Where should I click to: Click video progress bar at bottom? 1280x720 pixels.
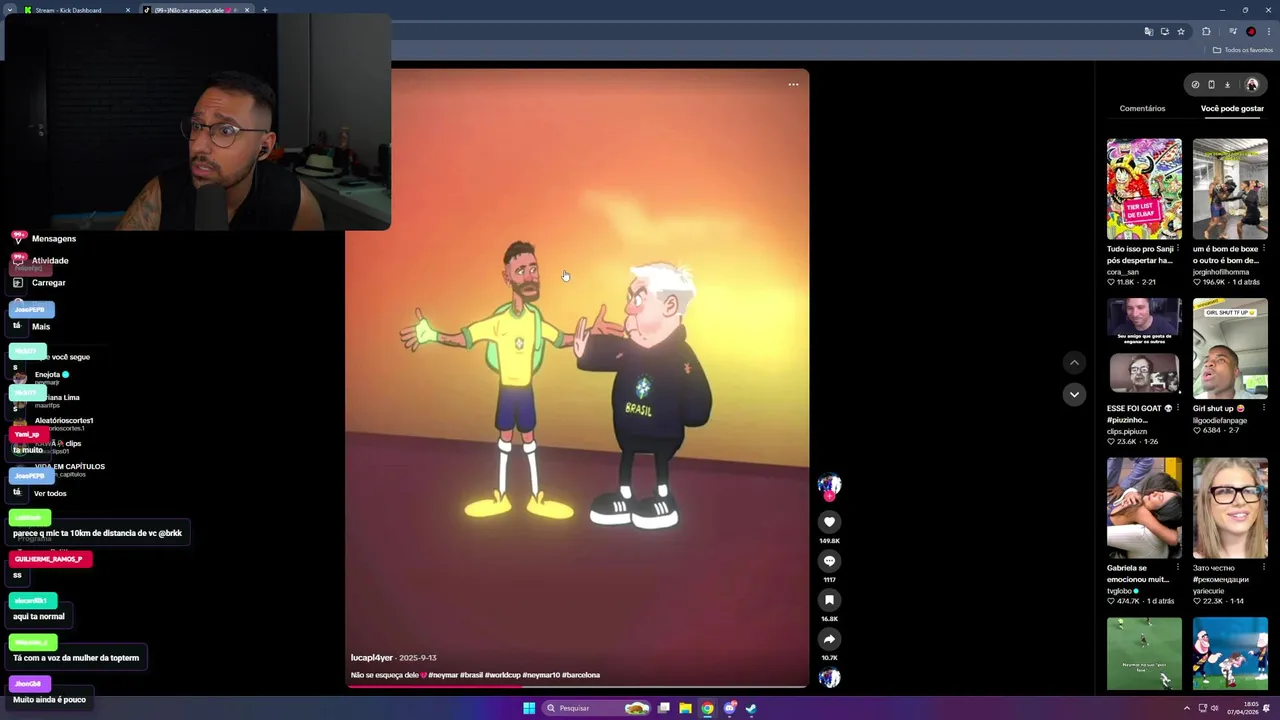[578, 687]
